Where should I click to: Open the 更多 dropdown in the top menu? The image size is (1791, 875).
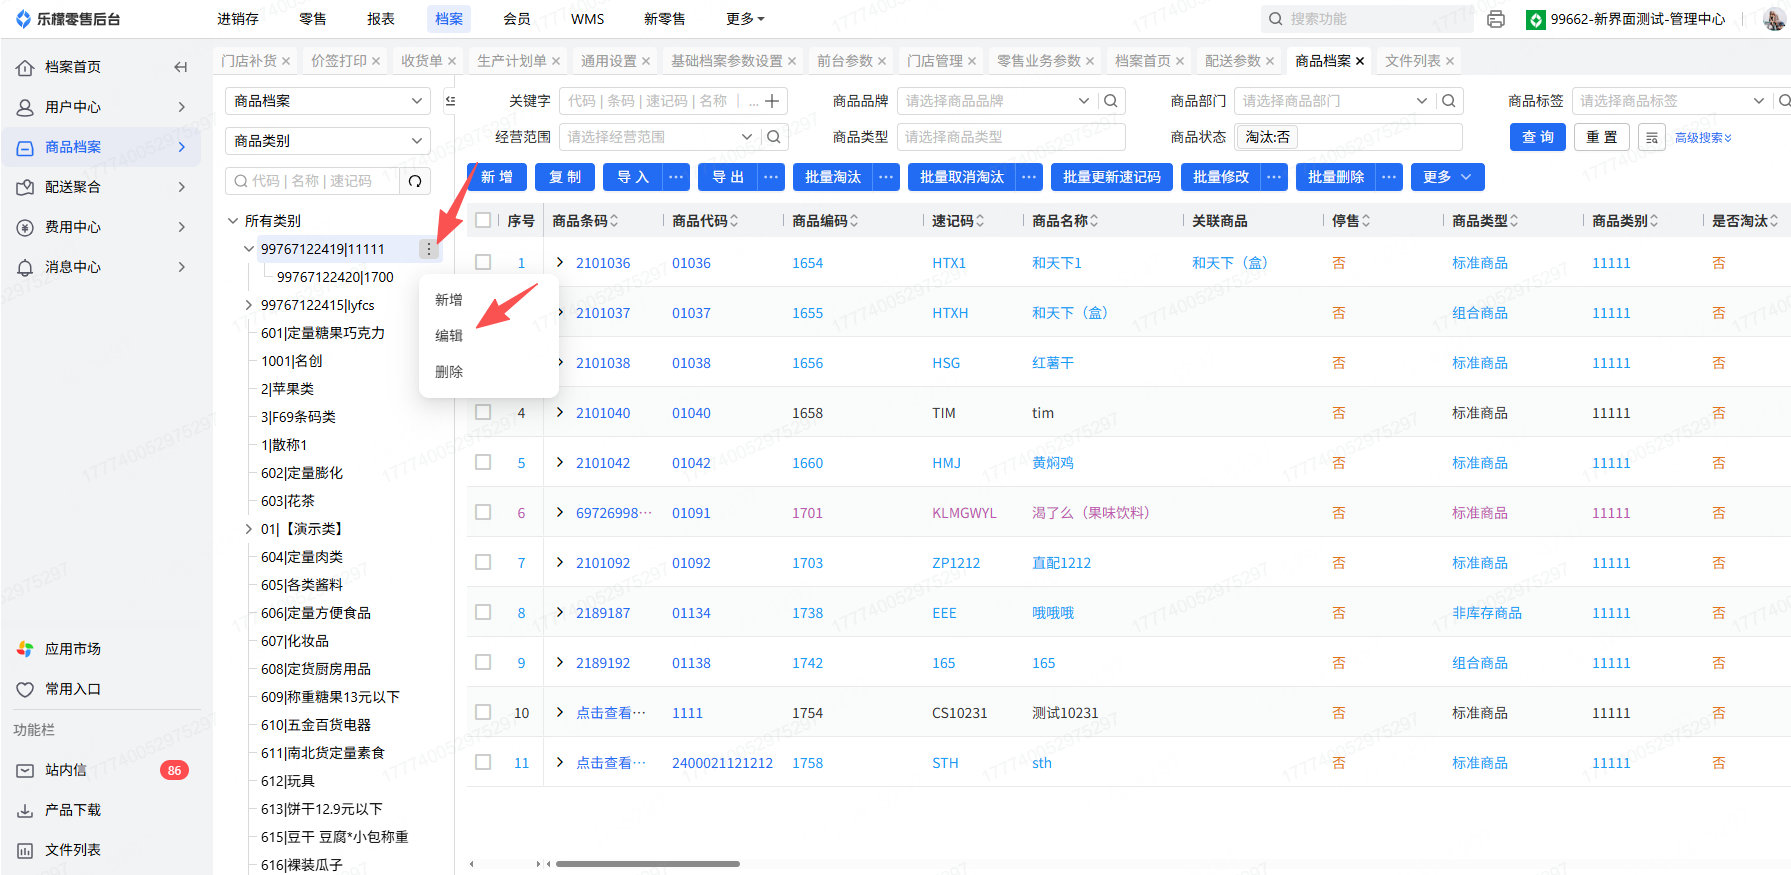(x=745, y=19)
